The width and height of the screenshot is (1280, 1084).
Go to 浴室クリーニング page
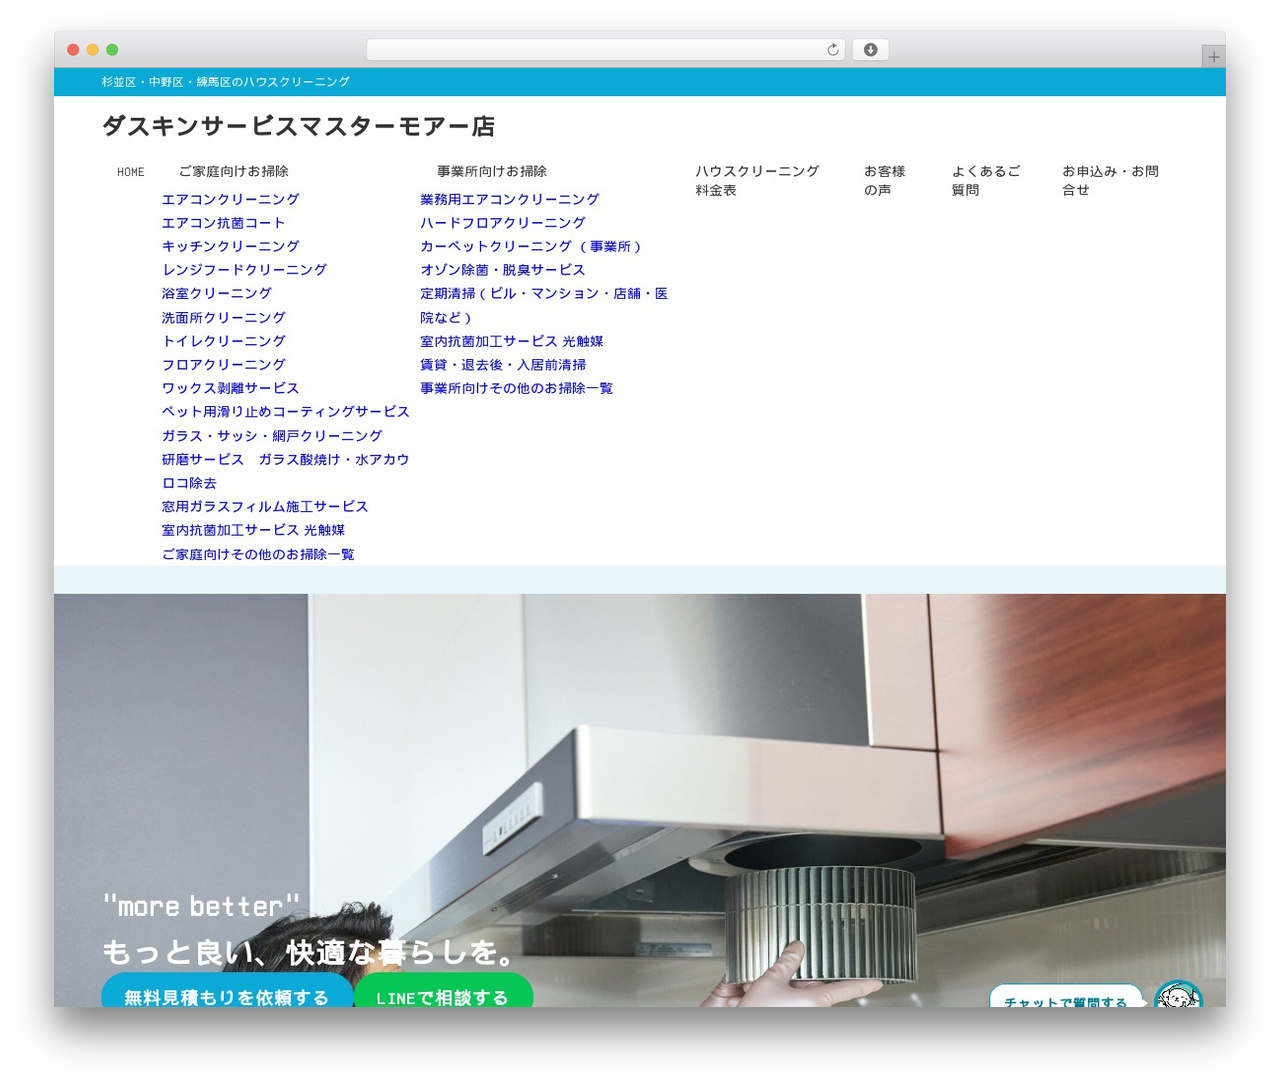point(216,294)
